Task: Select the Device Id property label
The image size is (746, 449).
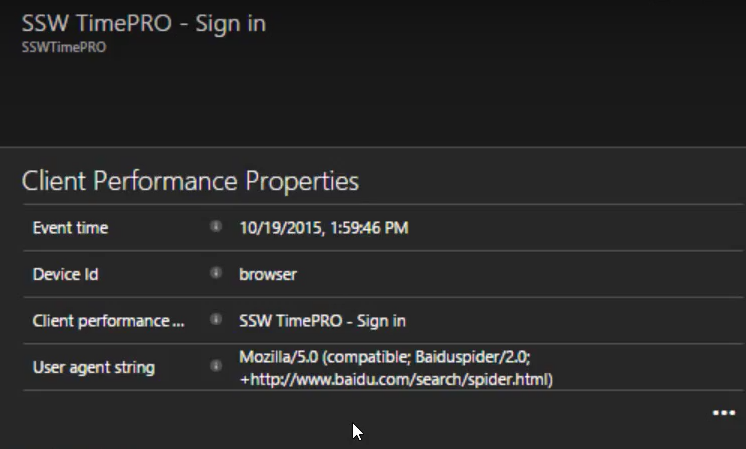Action: point(66,274)
